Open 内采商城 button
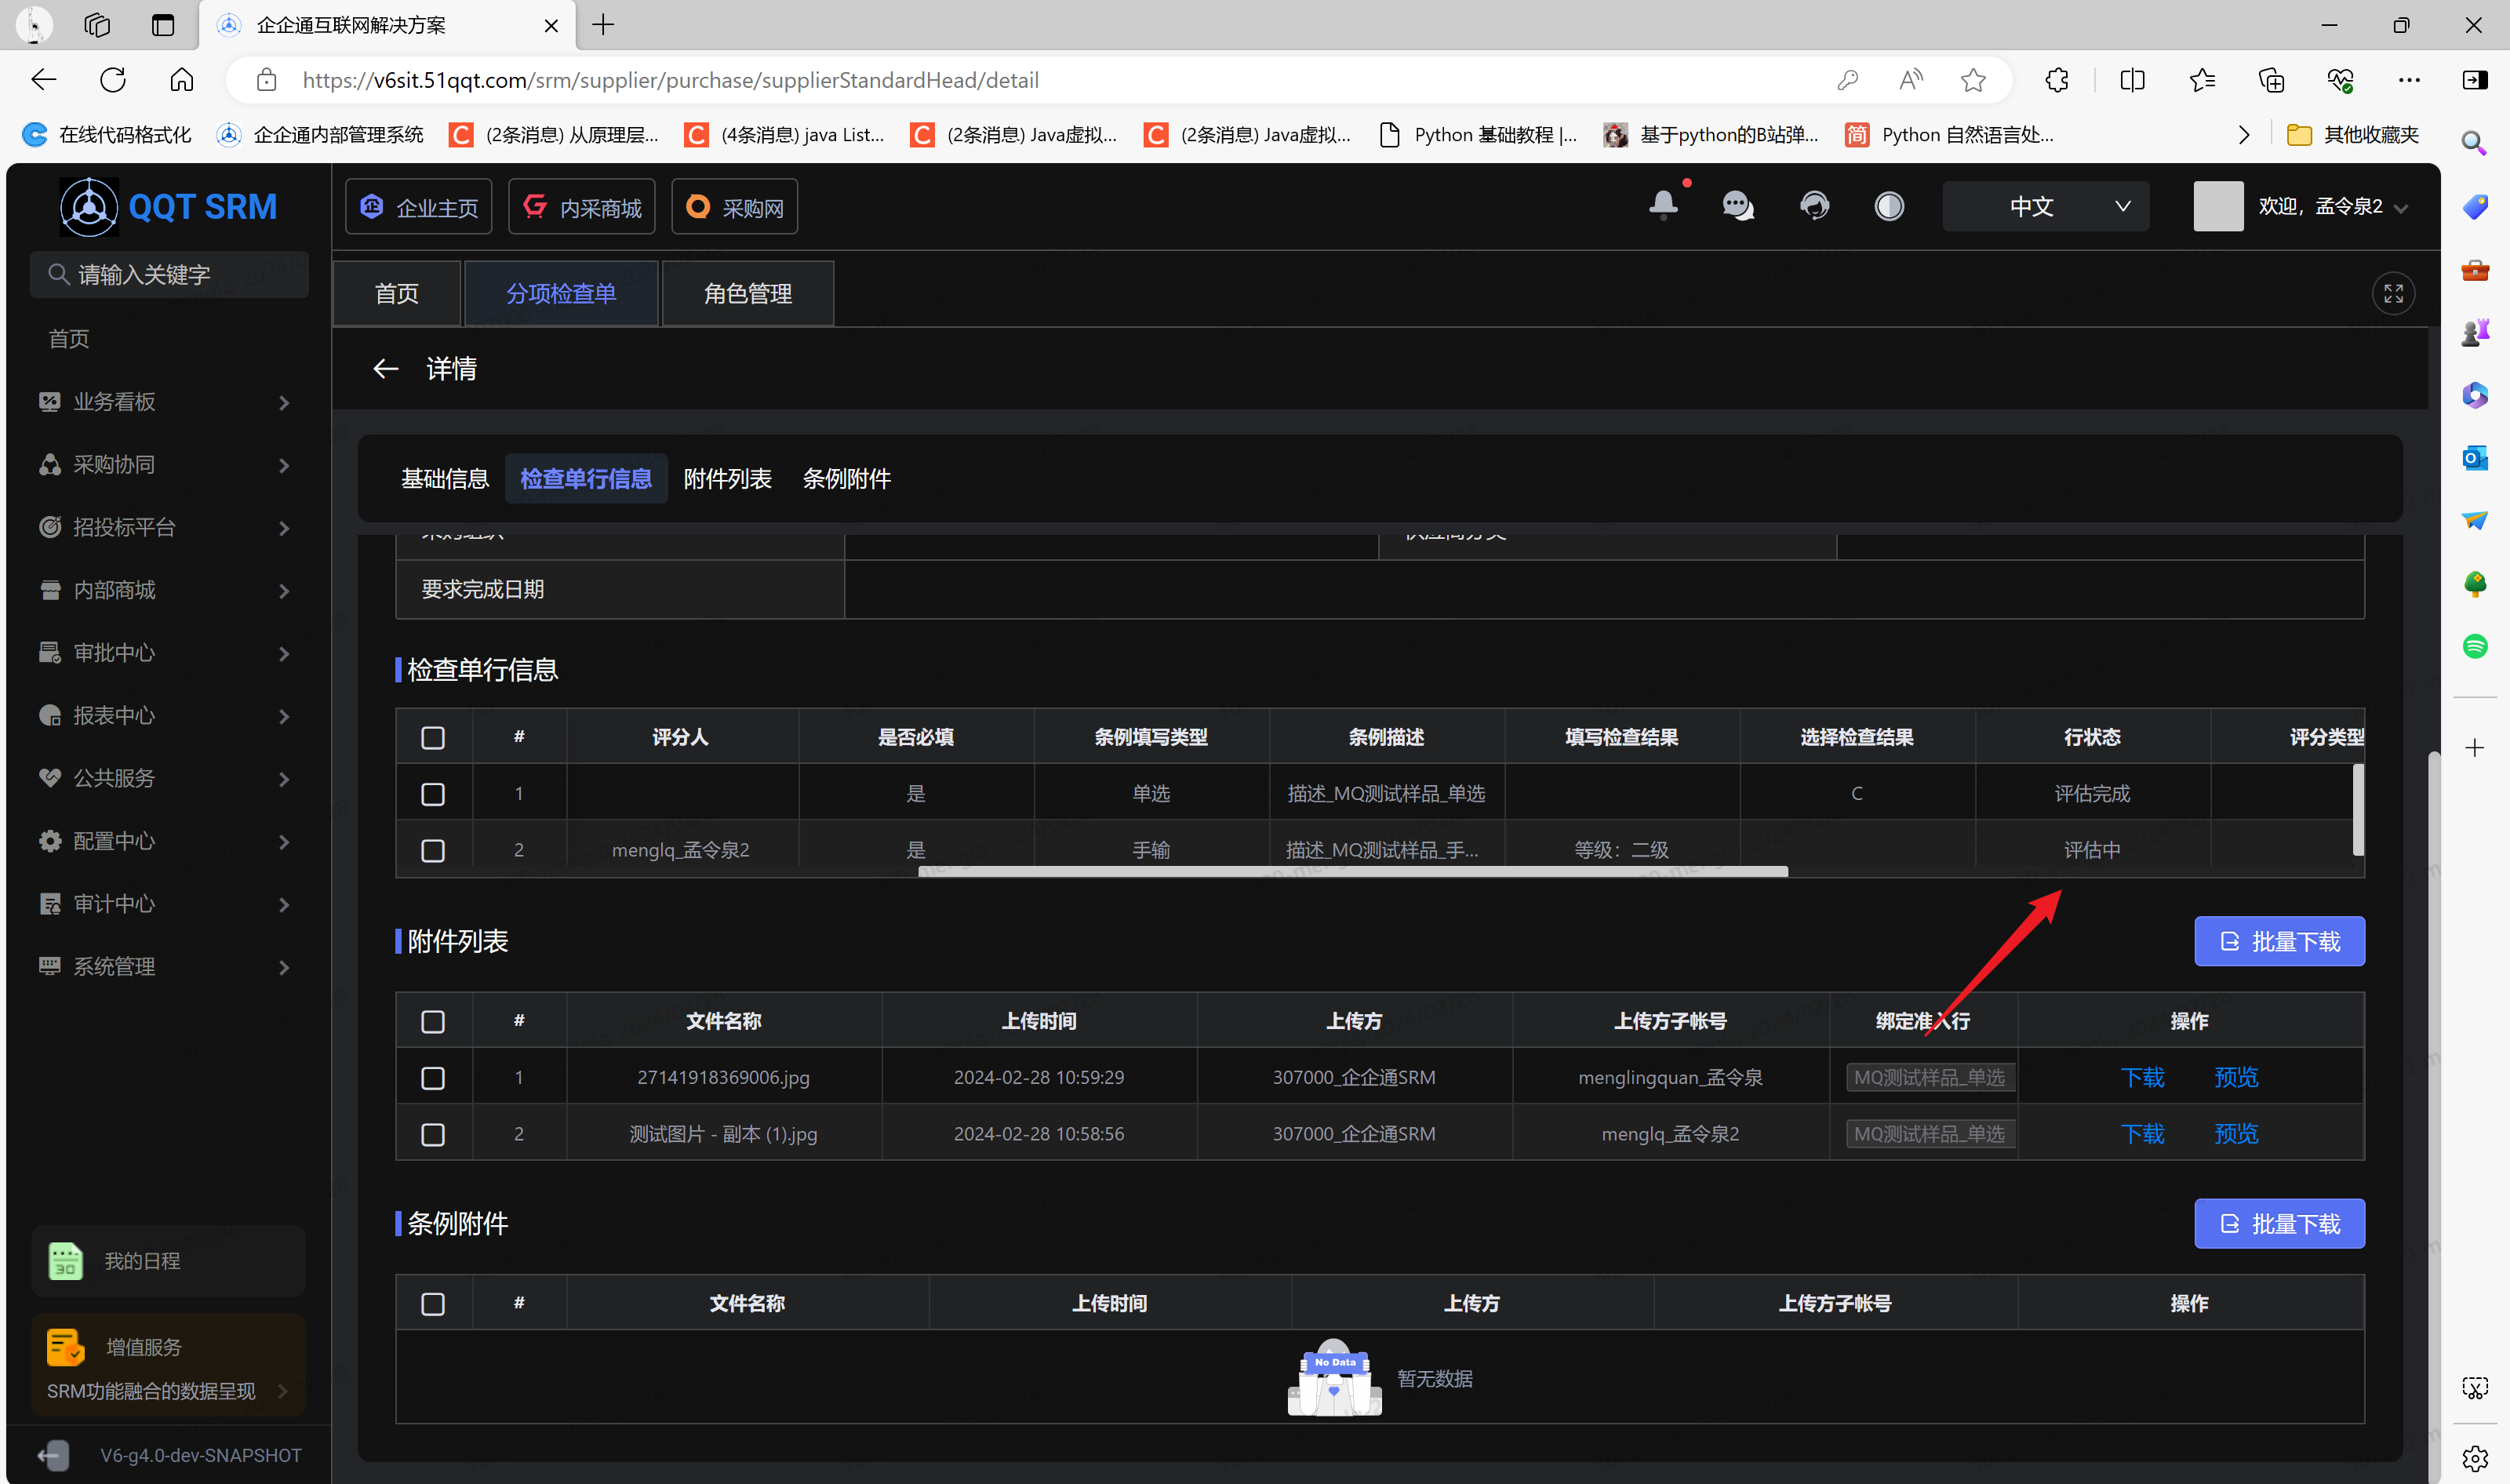The height and width of the screenshot is (1484, 2510). click(582, 207)
